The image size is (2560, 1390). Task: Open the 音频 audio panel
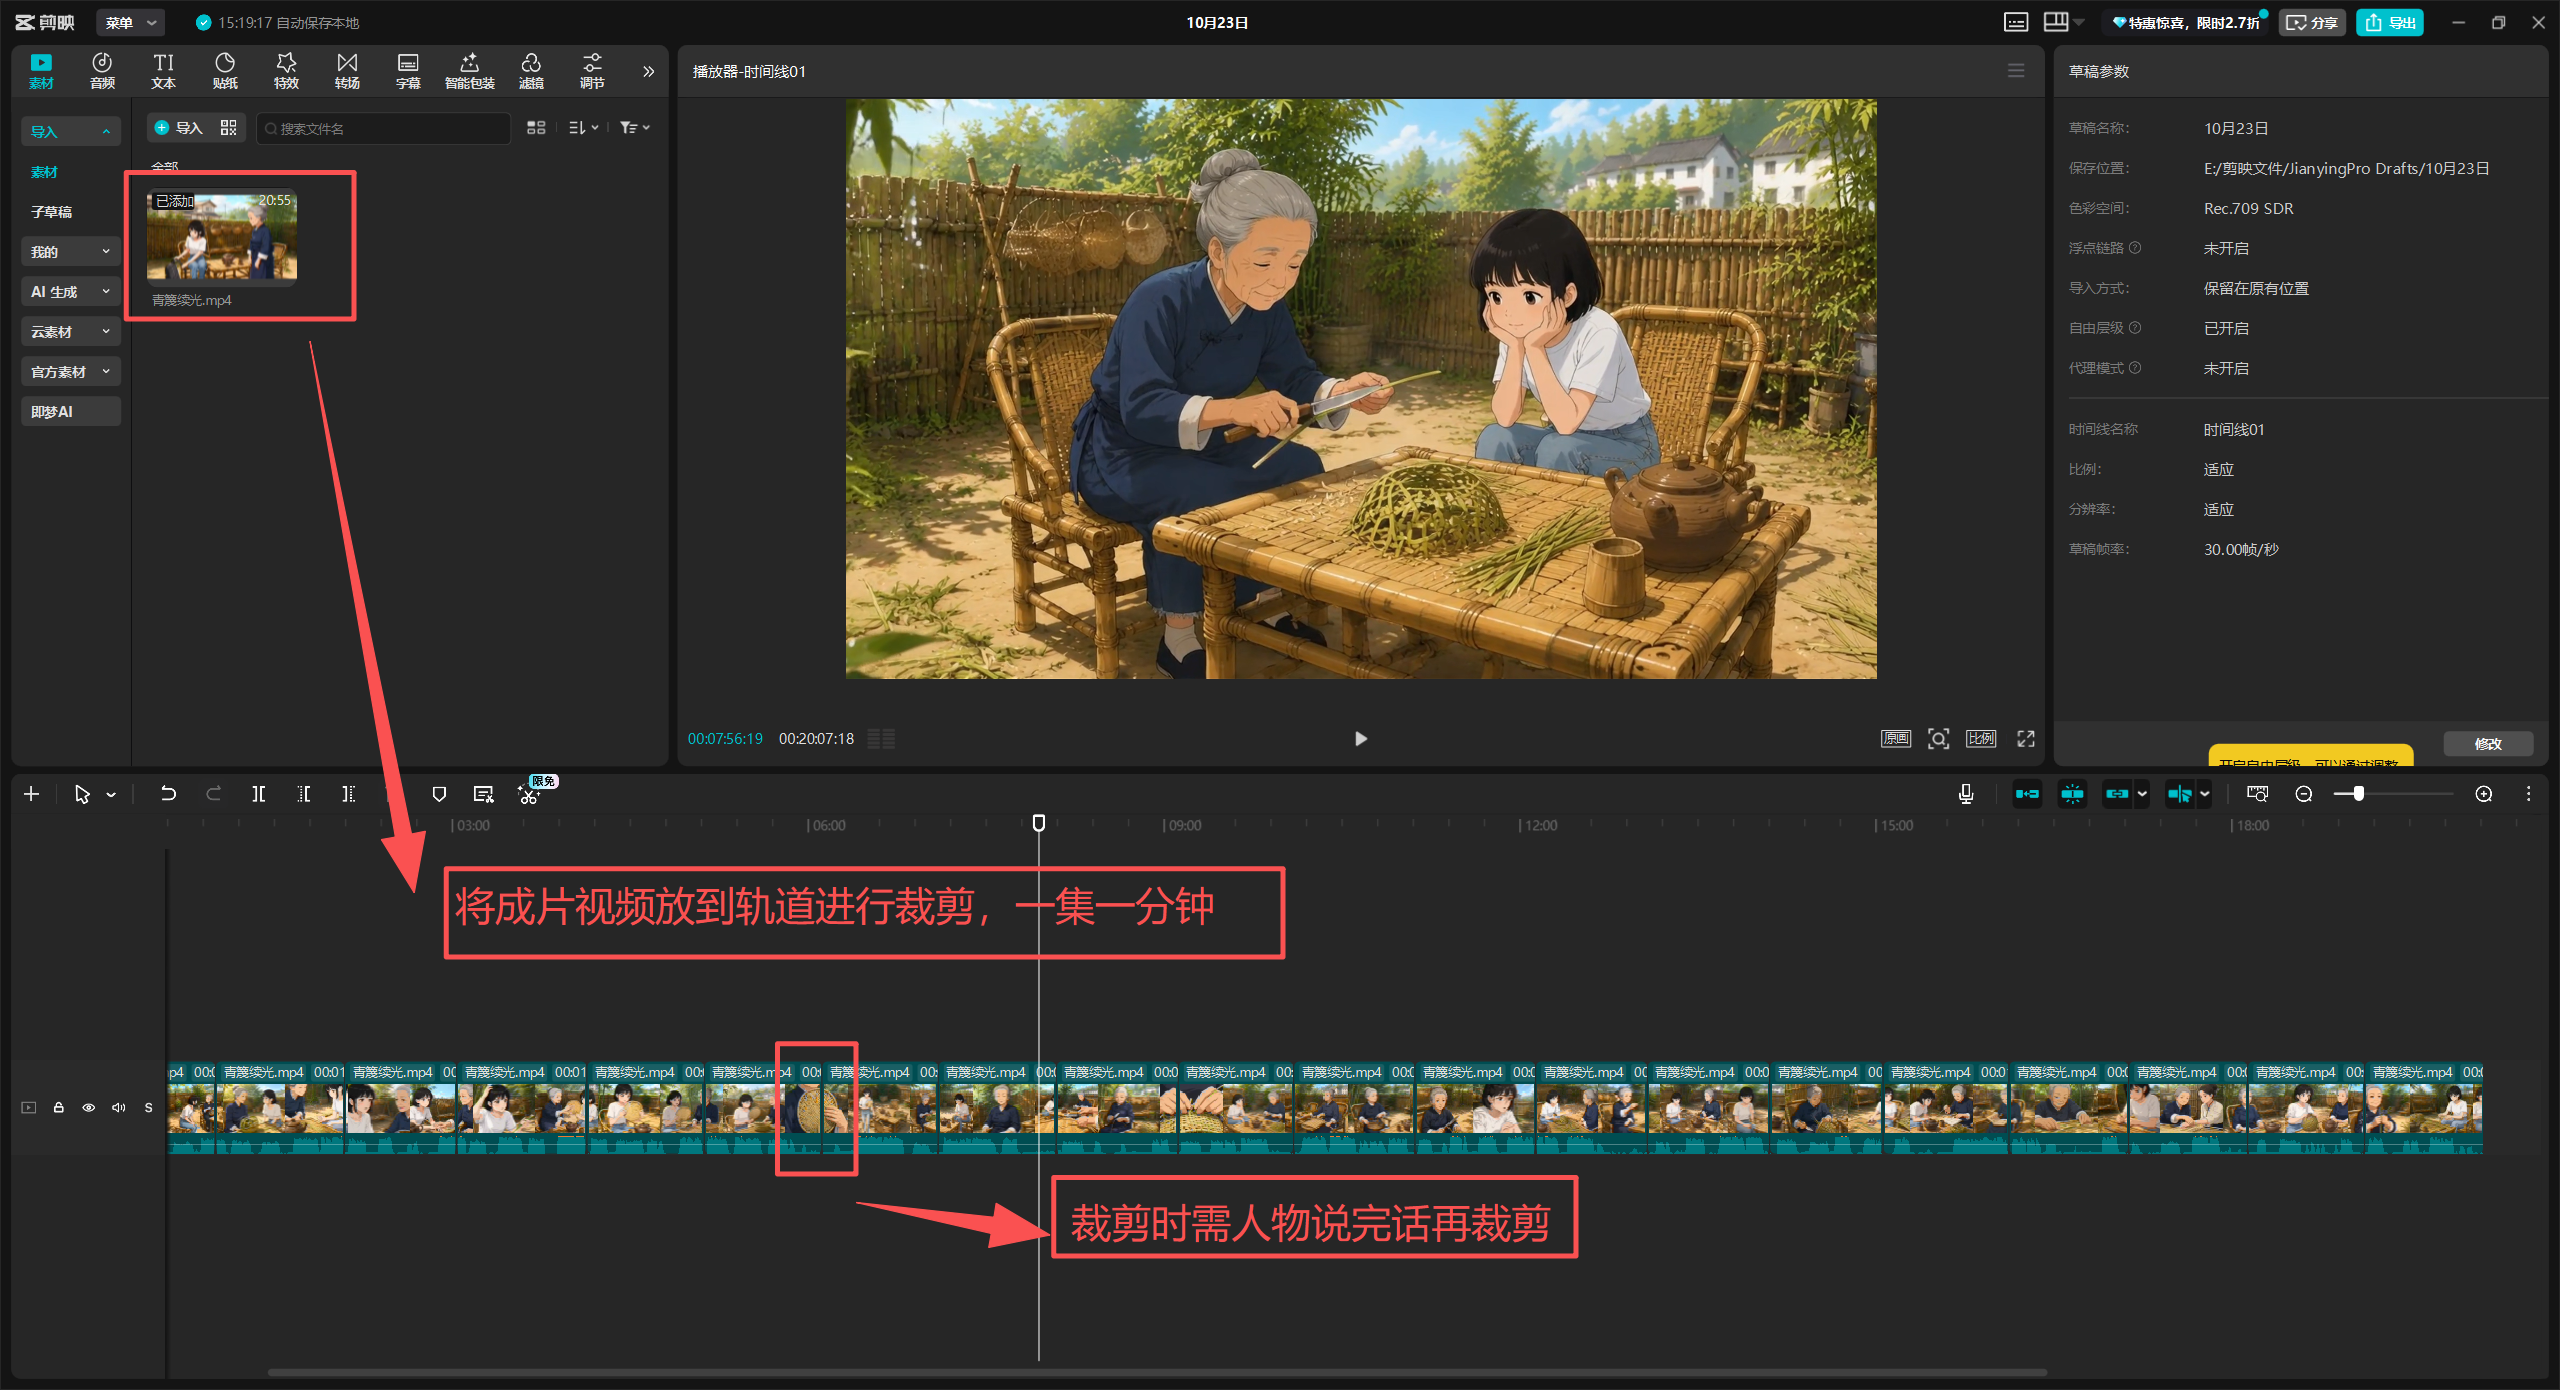click(x=102, y=71)
